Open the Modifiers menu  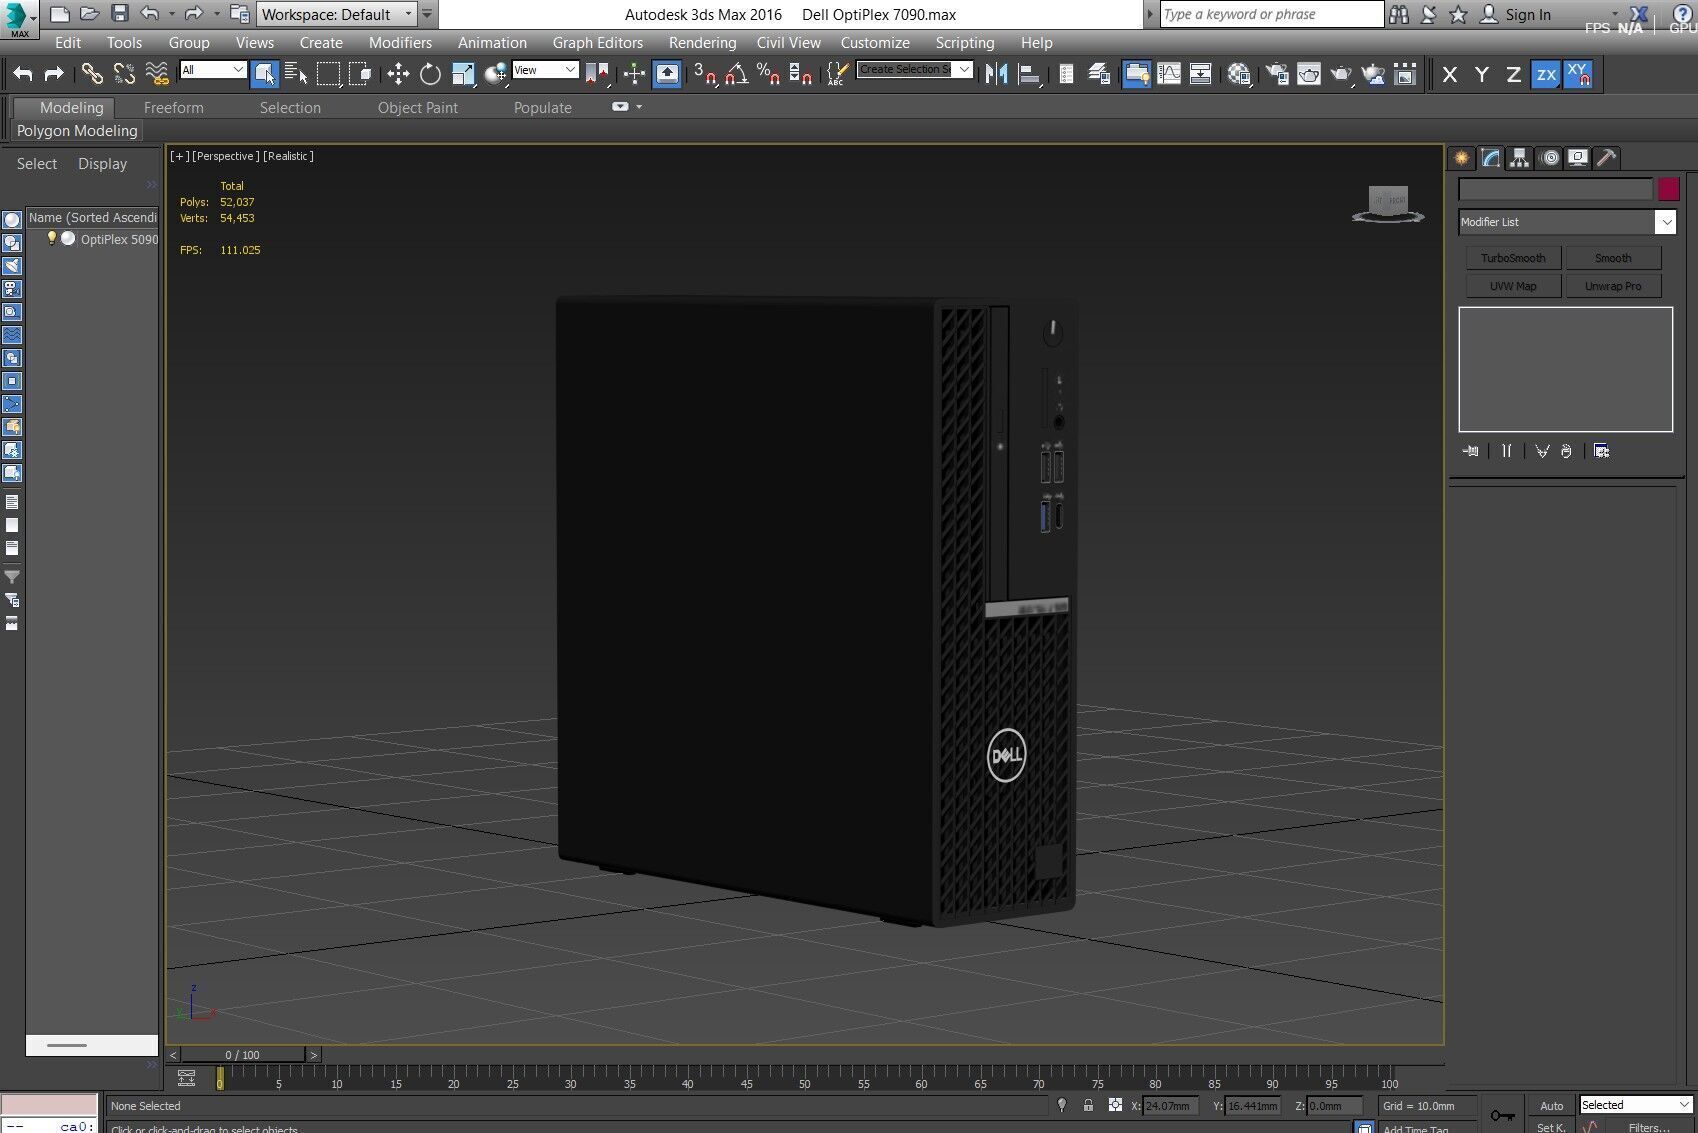400,42
